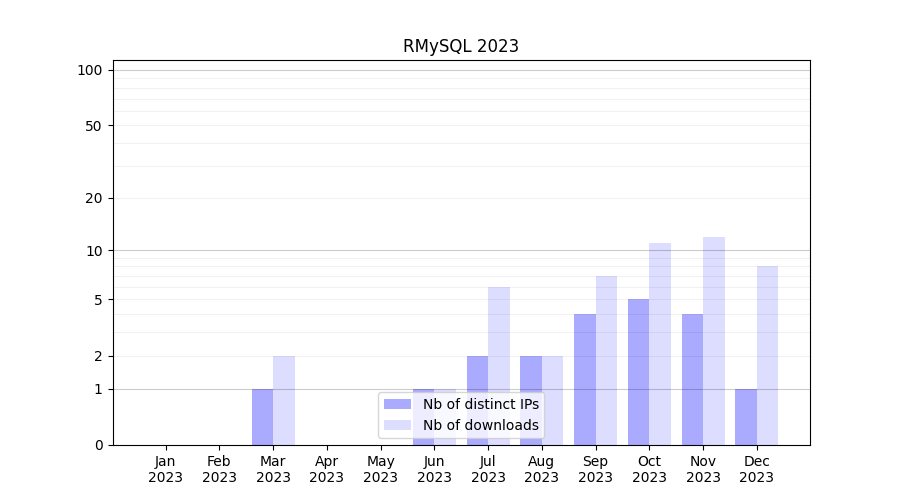Select the Apr 2023 x-axis label
Screen dimensions: 900x500
pos(327,469)
